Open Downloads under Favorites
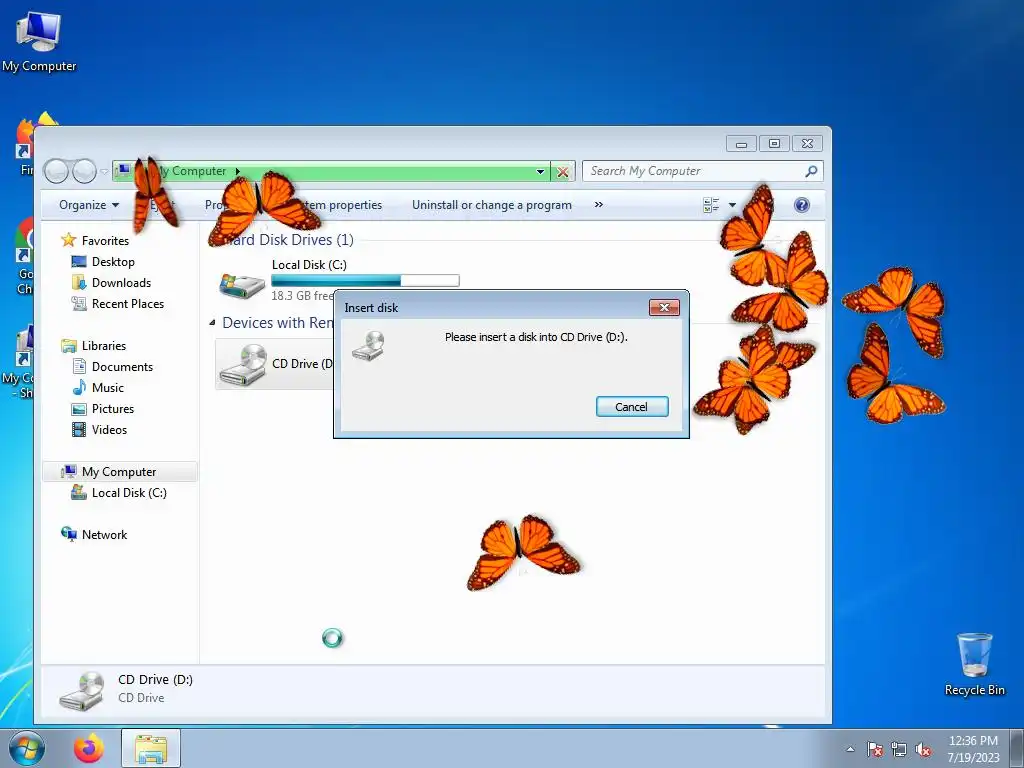 [121, 282]
